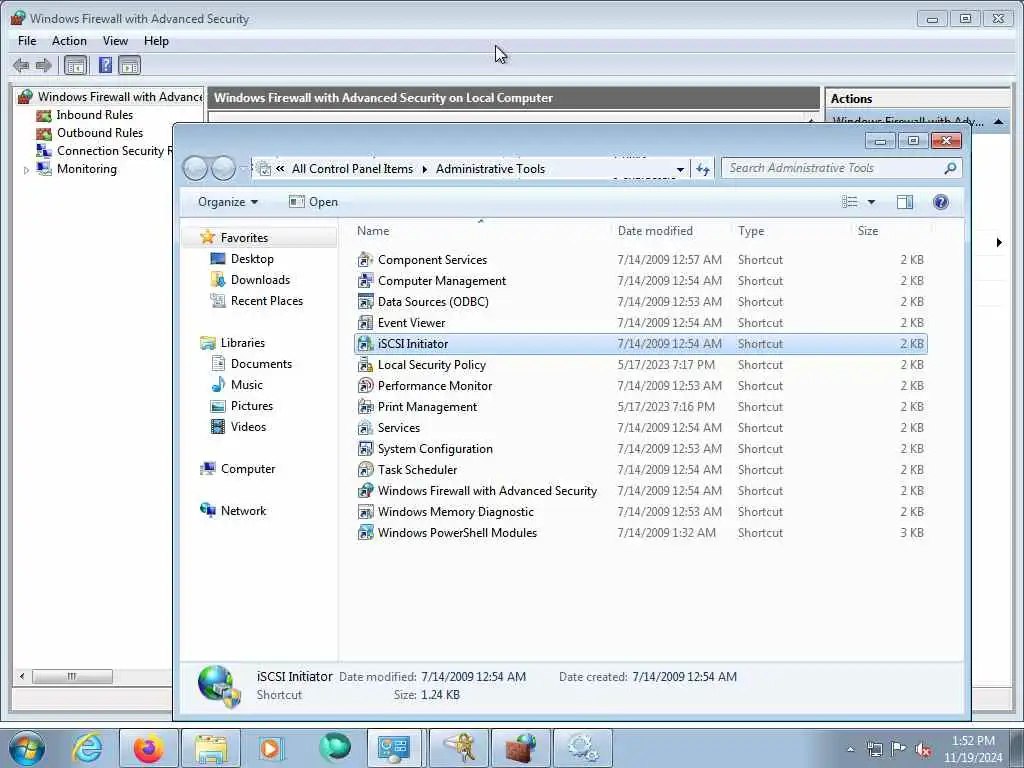Viewport: 1024px width, 768px height.
Task: Click the Search Administrative Tools field
Action: pos(841,168)
